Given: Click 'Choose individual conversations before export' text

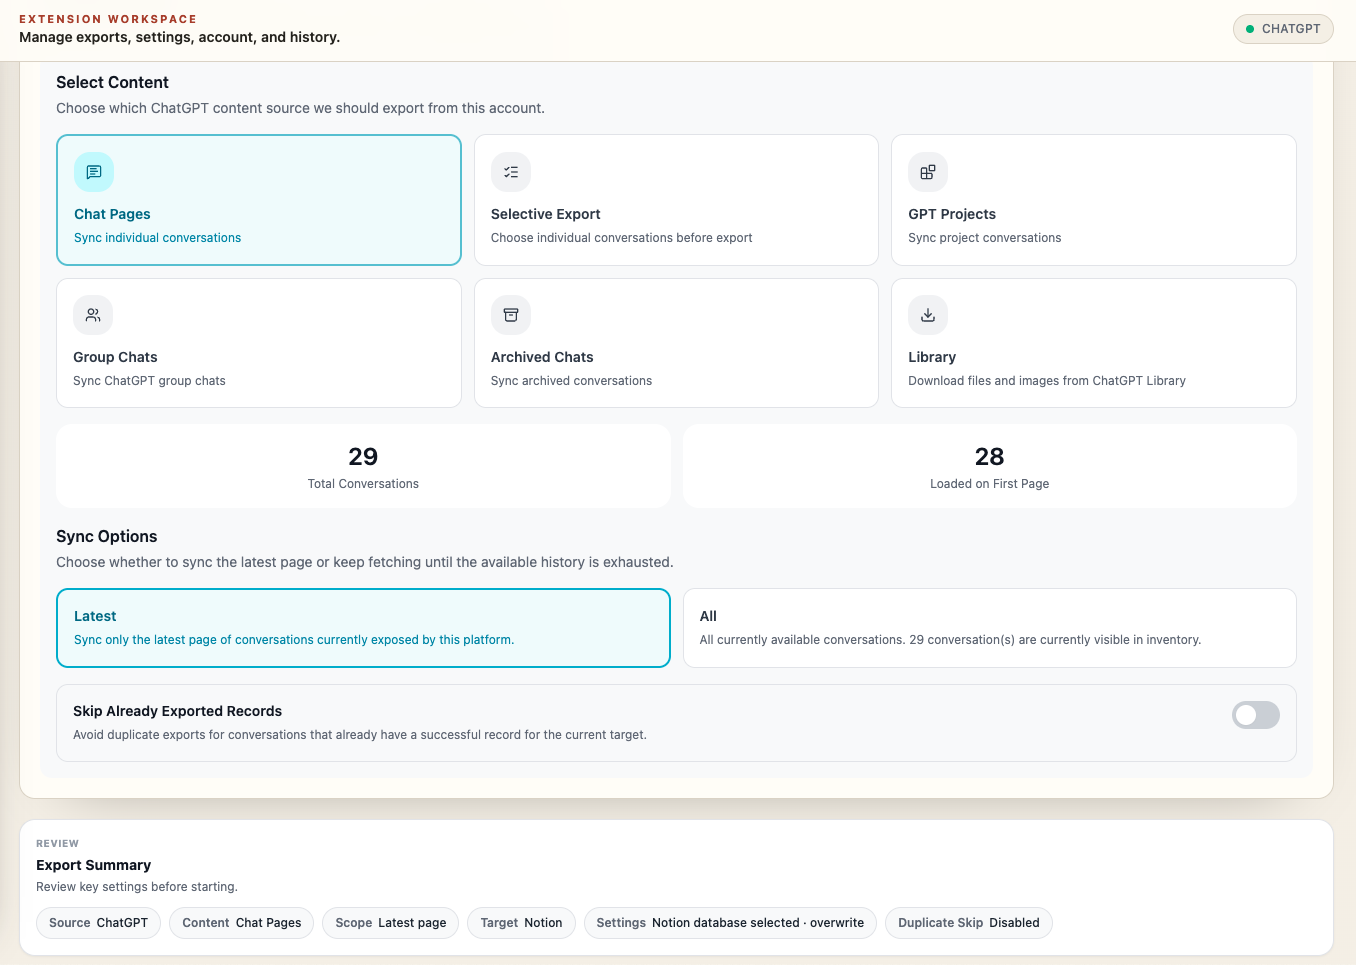Looking at the screenshot, I should (622, 238).
